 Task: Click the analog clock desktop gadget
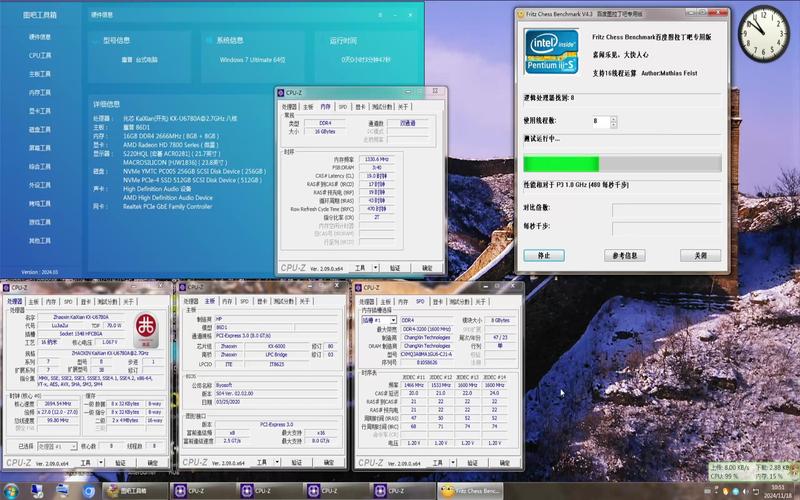[x=764, y=34]
